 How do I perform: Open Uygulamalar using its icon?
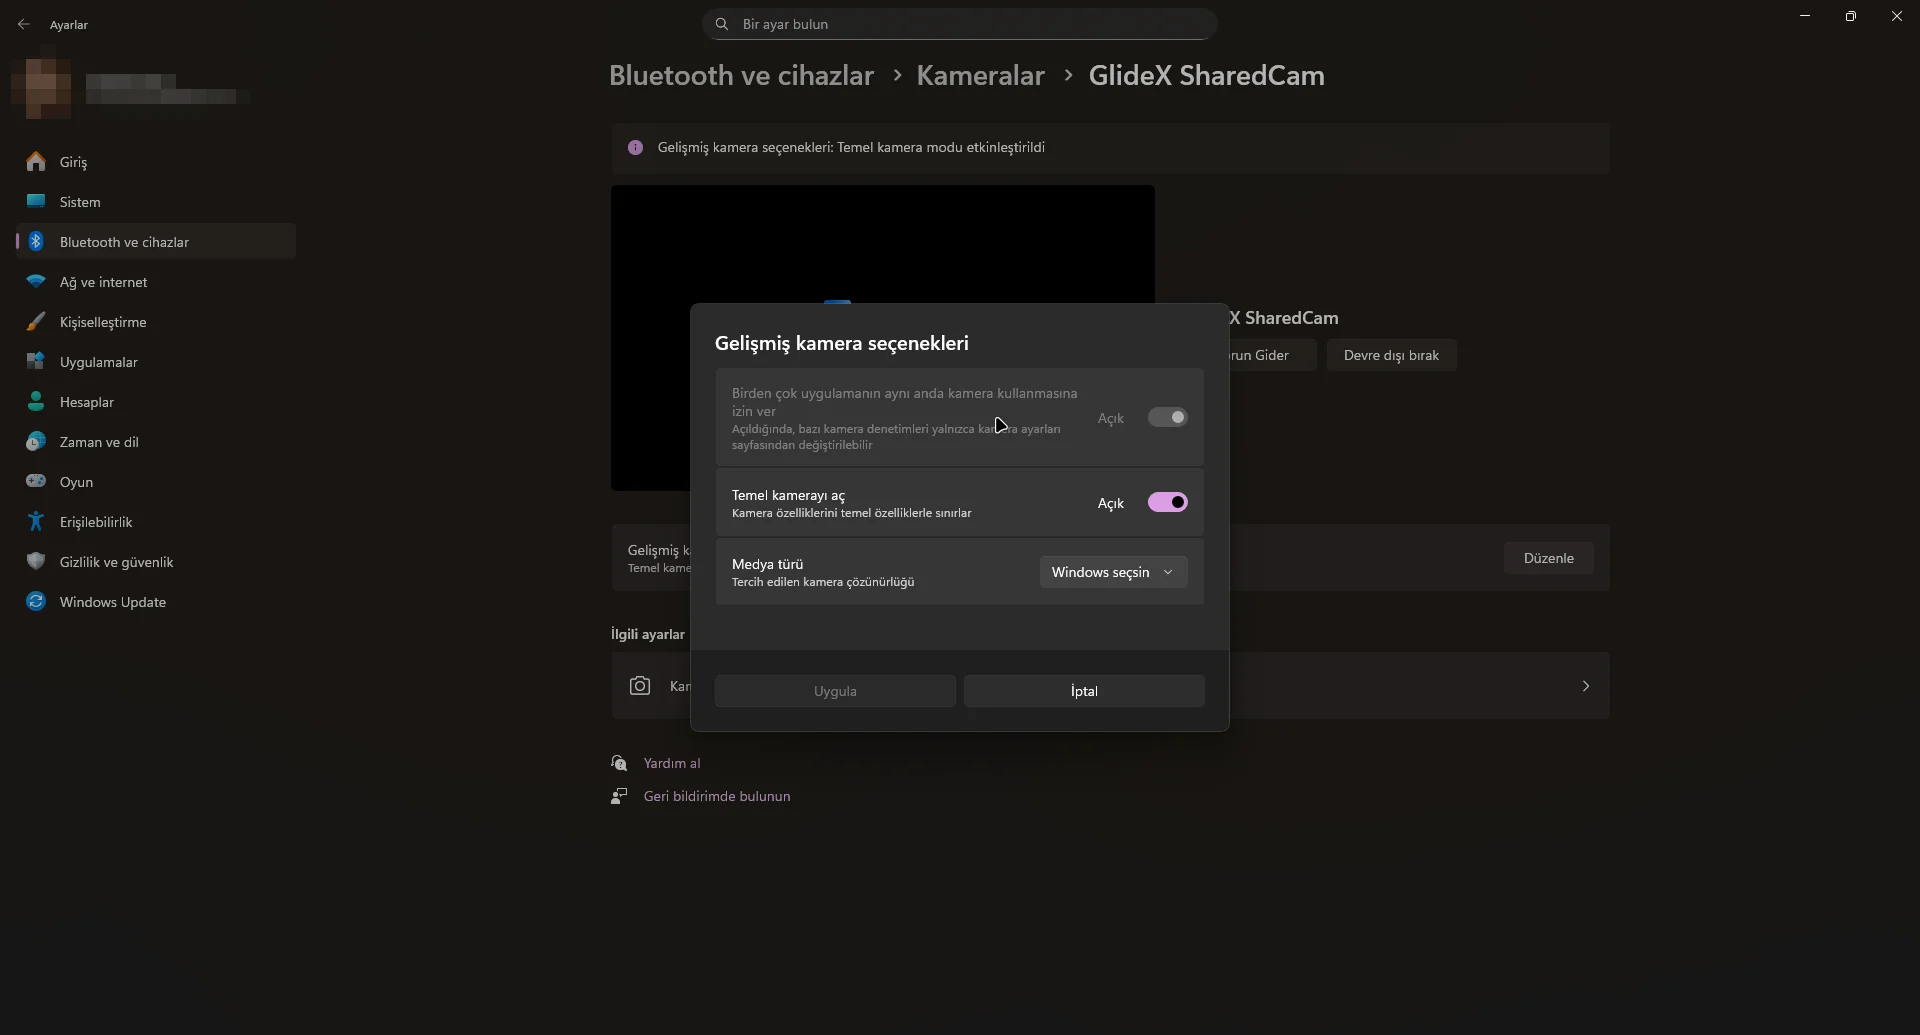coord(36,361)
